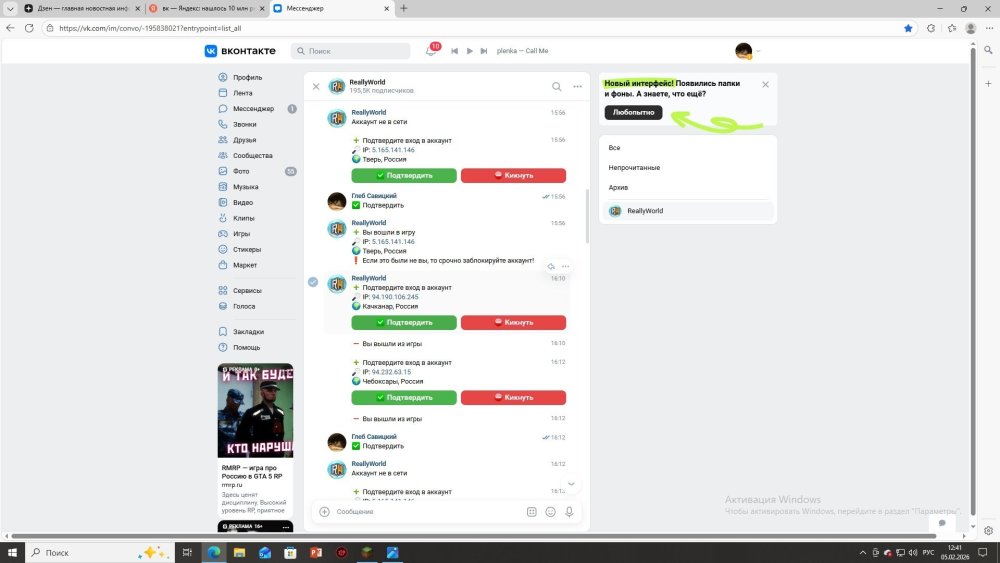Skip to the next track in the header player
This screenshot has height=563, width=1000.
(484, 51)
